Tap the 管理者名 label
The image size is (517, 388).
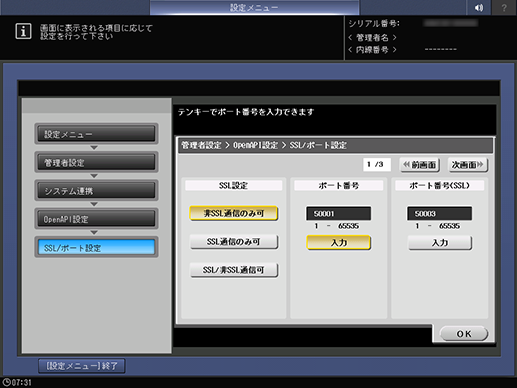[372, 37]
